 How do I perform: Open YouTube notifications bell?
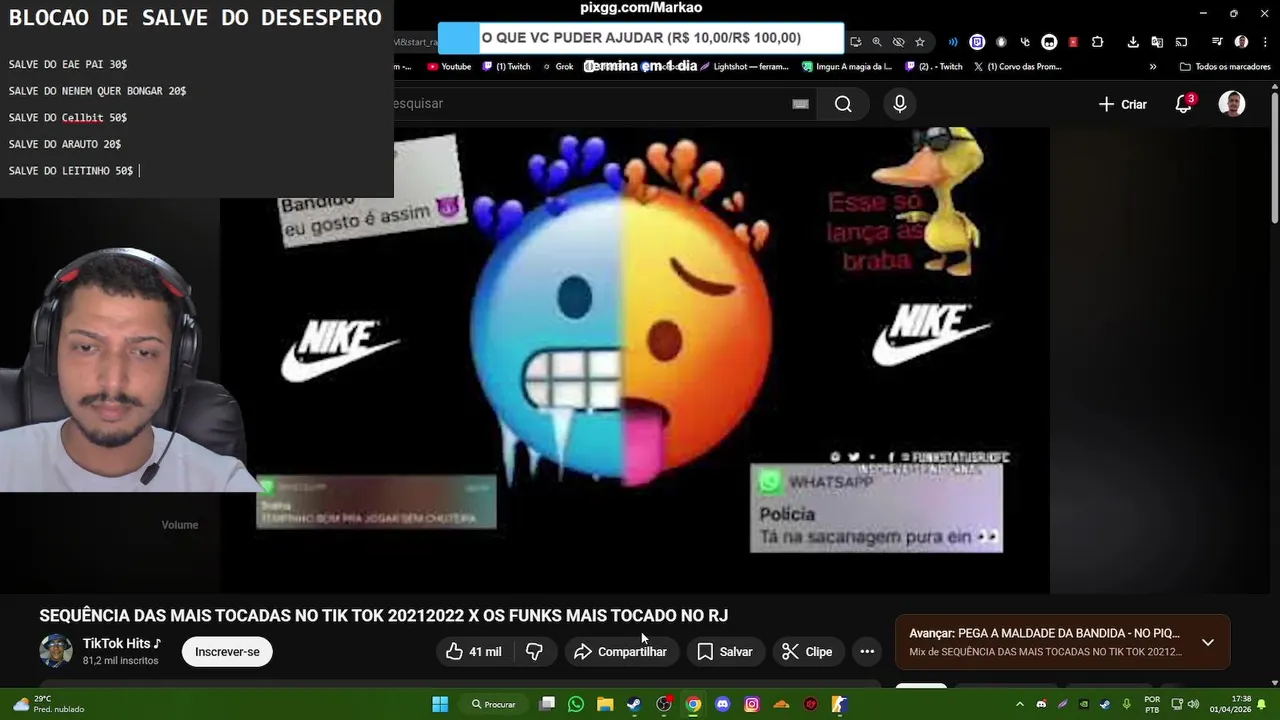(x=1184, y=104)
